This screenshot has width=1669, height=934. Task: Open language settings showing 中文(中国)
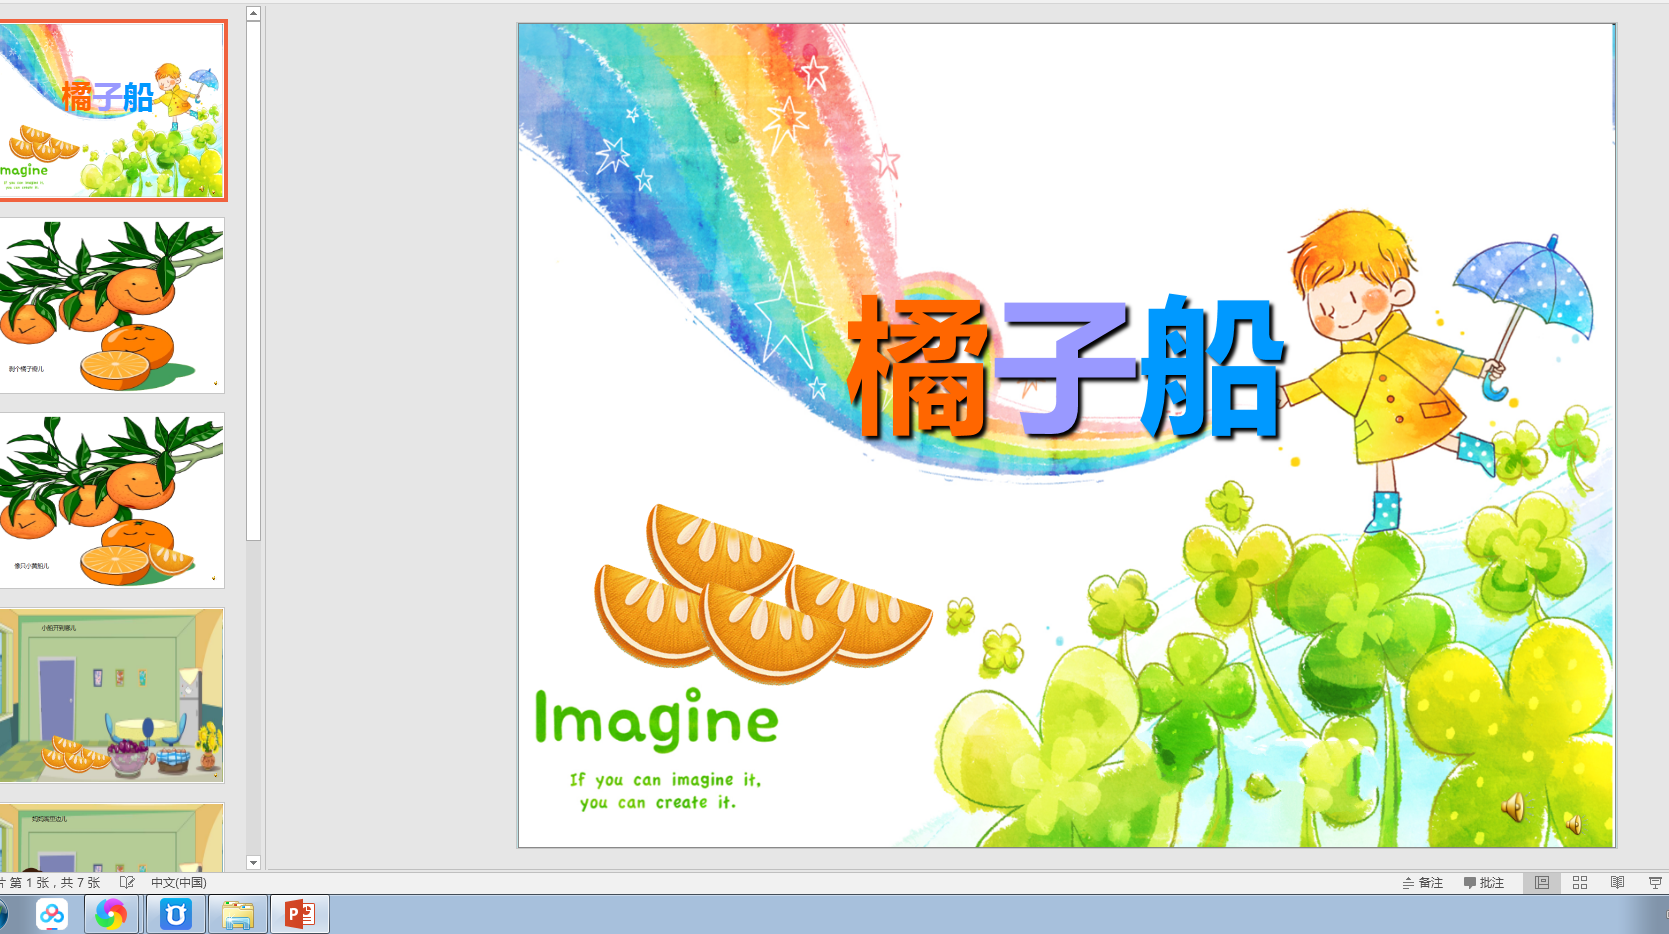[178, 883]
